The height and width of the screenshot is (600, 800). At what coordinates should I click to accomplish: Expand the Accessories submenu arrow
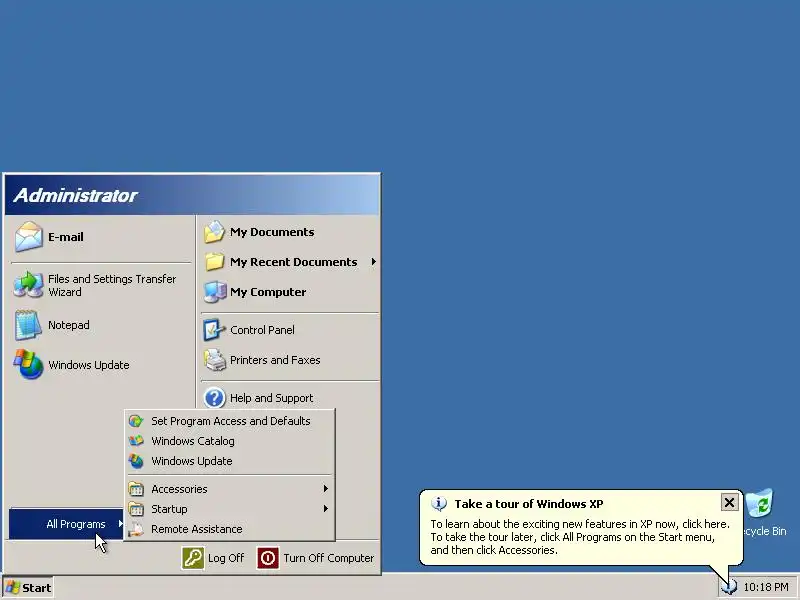[326, 489]
